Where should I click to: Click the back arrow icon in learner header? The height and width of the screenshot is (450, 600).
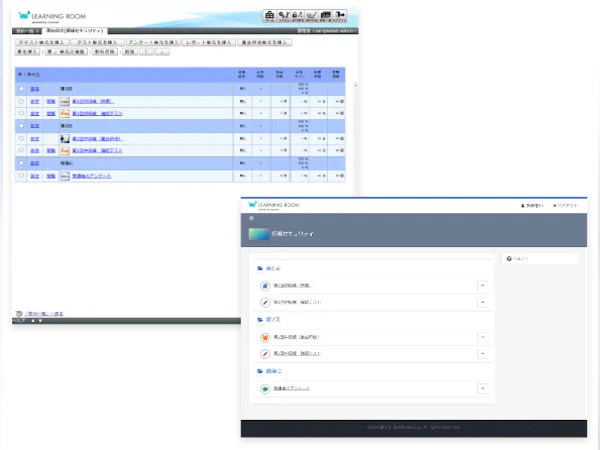click(251, 218)
